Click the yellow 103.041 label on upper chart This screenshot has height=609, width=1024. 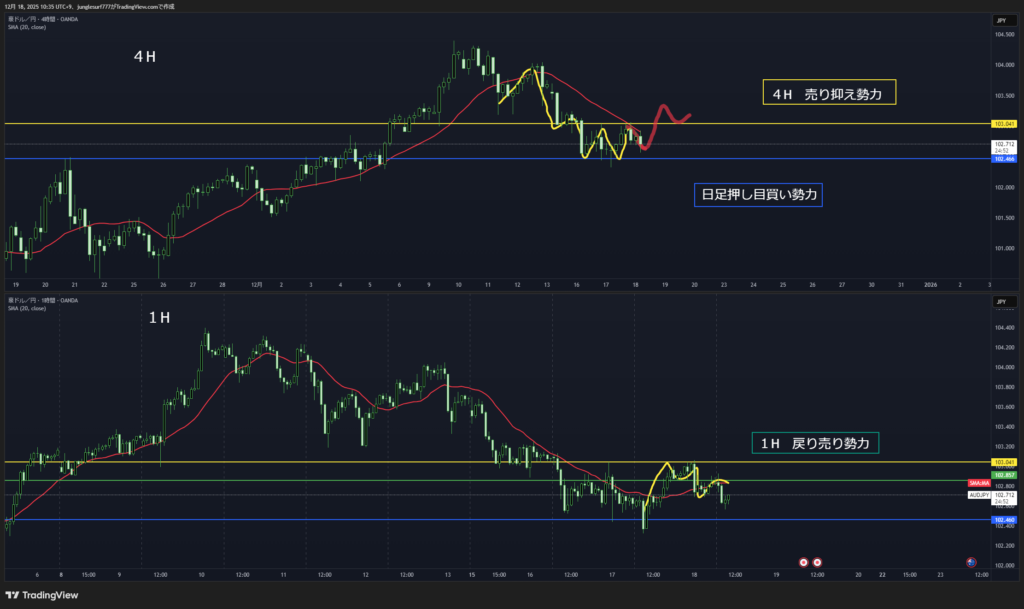(x=1004, y=124)
